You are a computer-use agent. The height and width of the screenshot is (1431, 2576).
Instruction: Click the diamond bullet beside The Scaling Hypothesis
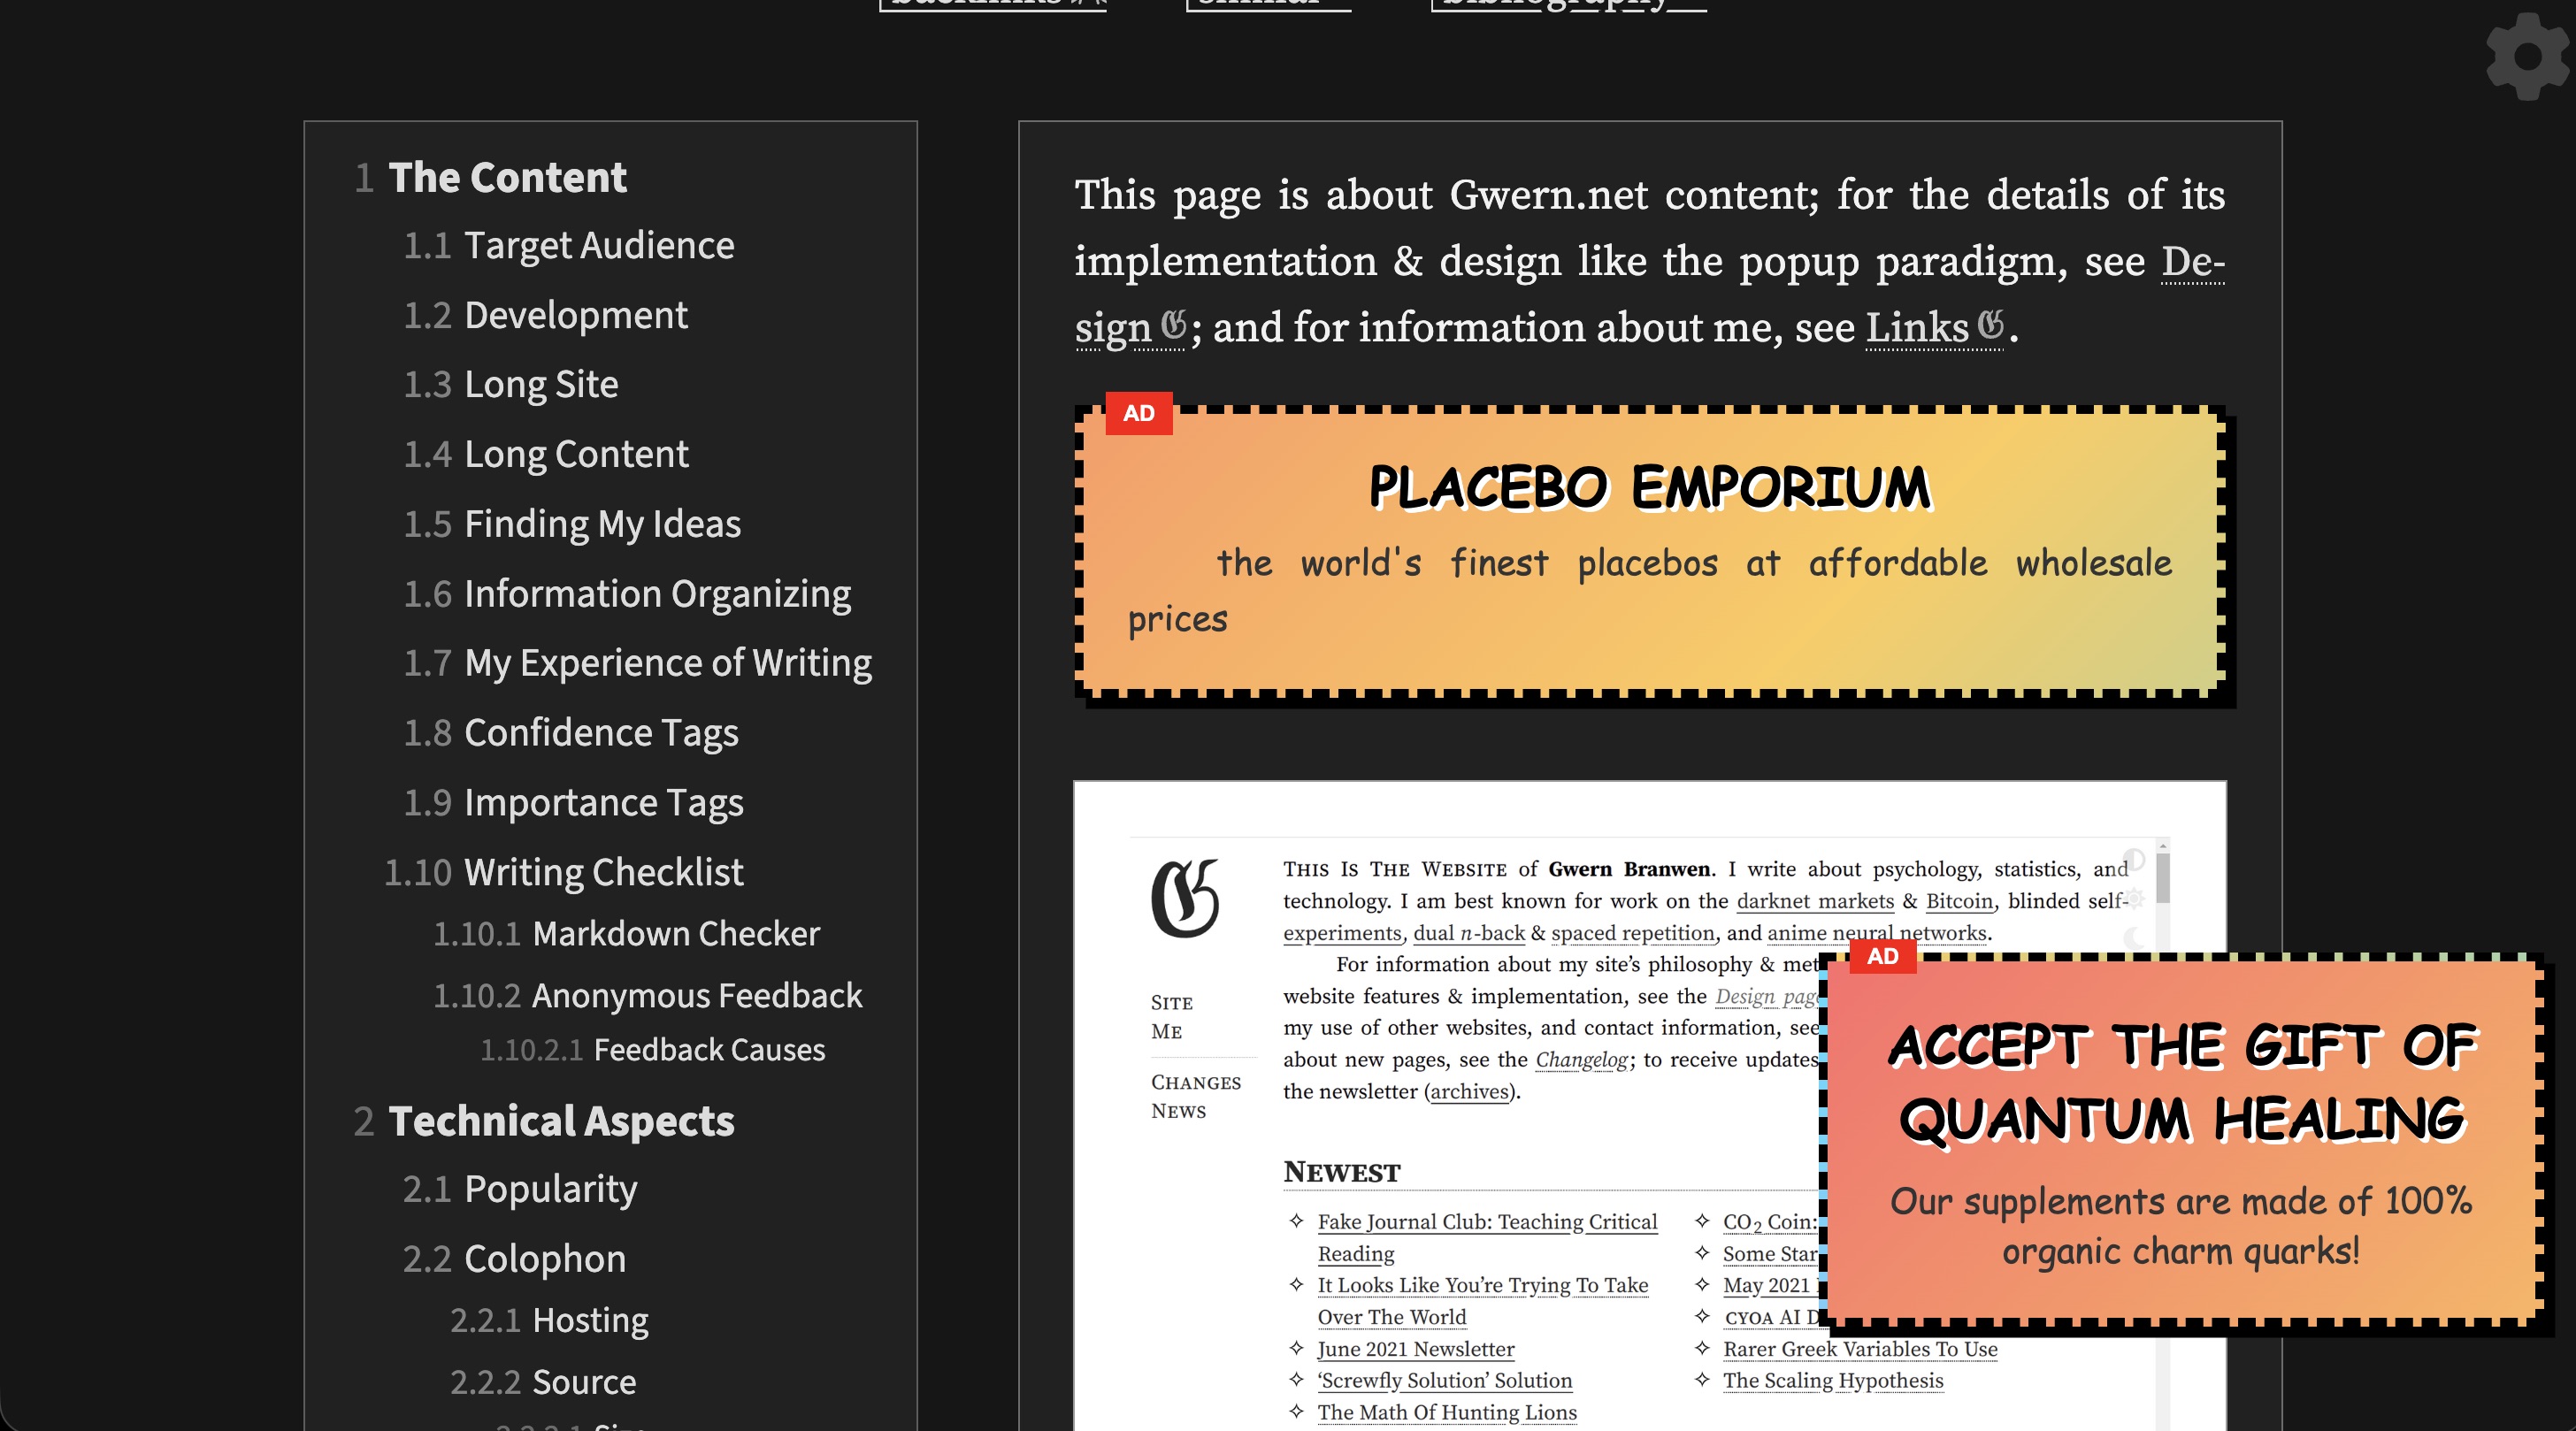coord(1702,1379)
